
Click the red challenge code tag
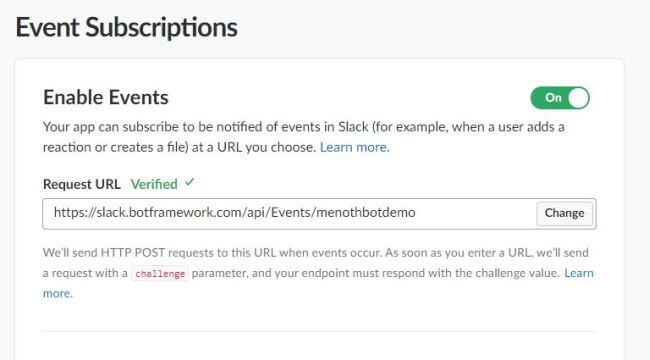click(x=160, y=274)
